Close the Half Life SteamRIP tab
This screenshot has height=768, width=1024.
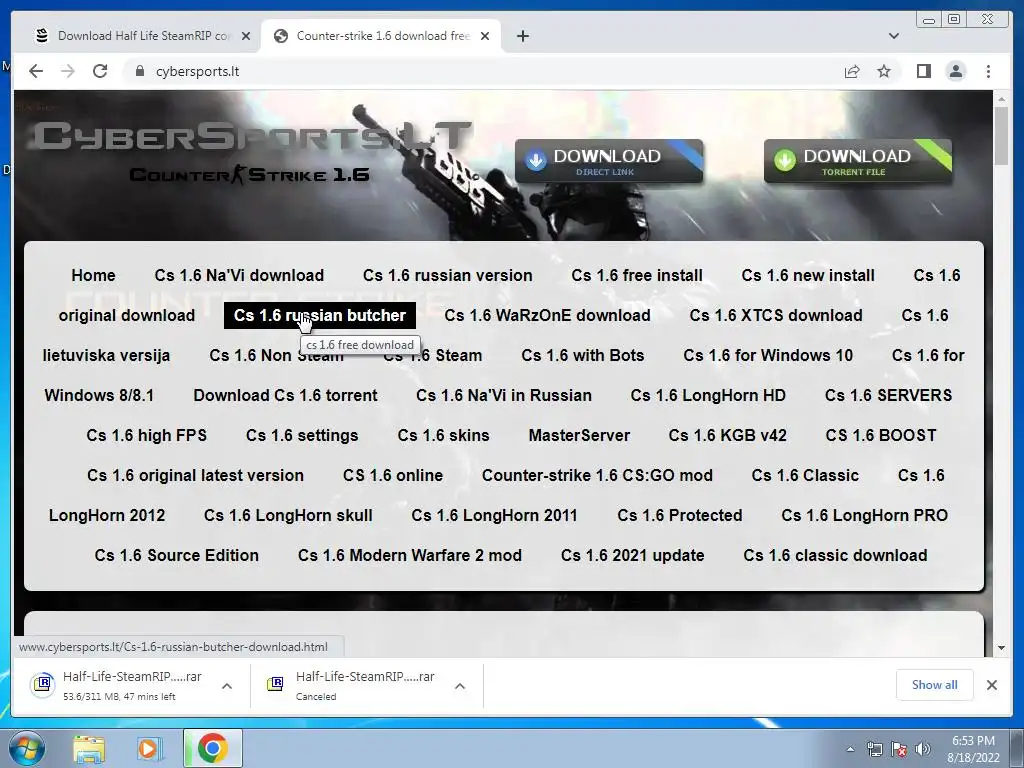(x=246, y=36)
